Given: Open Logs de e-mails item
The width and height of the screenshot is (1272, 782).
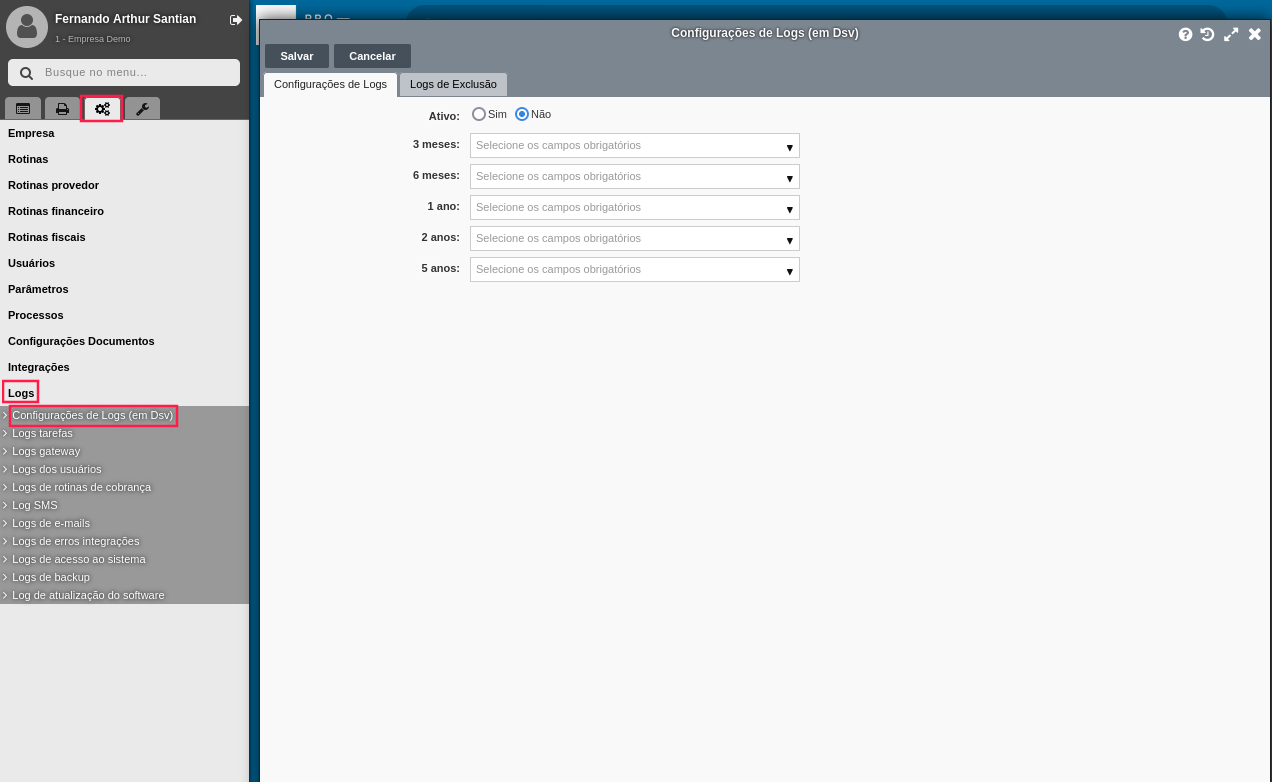Looking at the screenshot, I should 51,523.
